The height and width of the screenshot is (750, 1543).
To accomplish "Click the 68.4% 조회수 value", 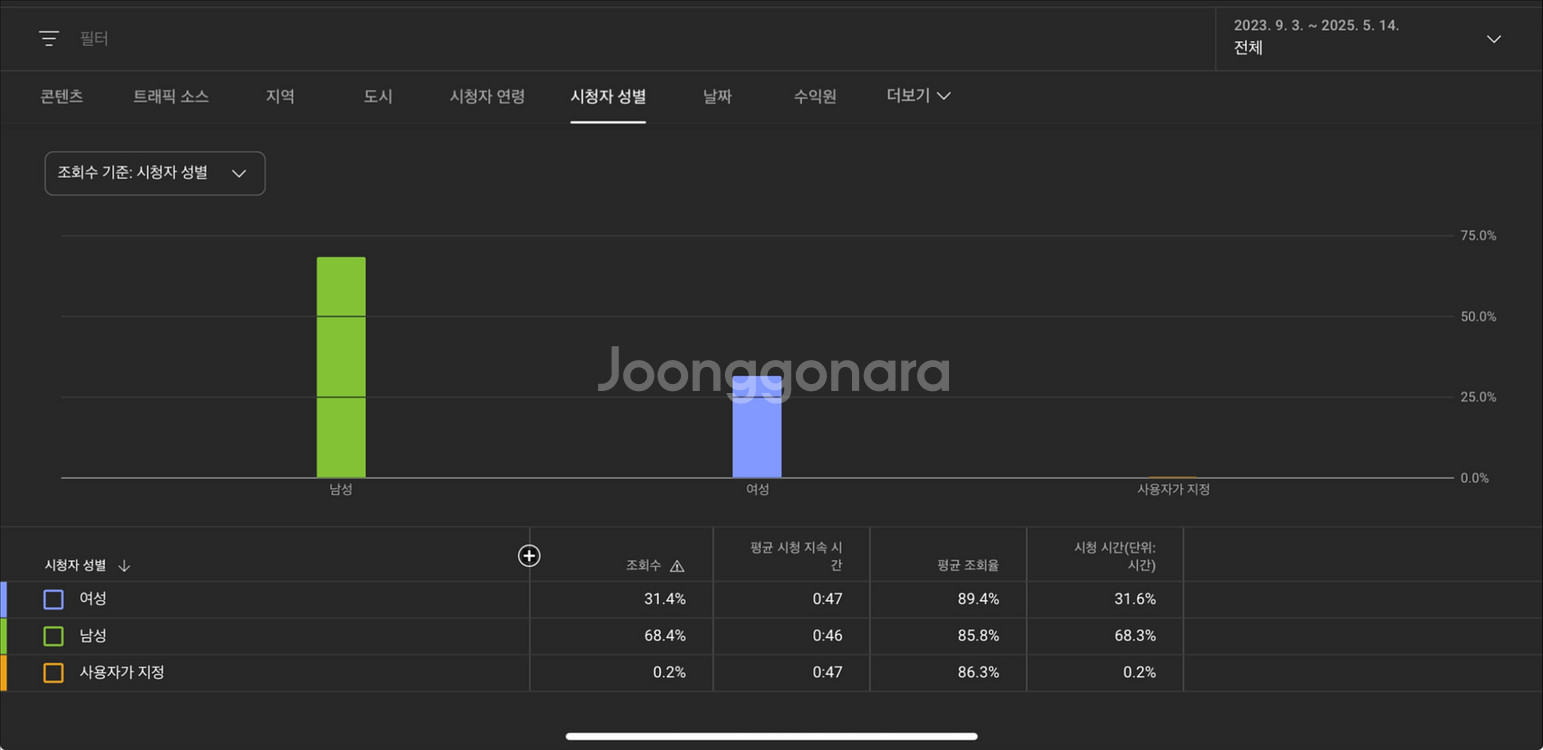I will pyautogui.click(x=665, y=636).
